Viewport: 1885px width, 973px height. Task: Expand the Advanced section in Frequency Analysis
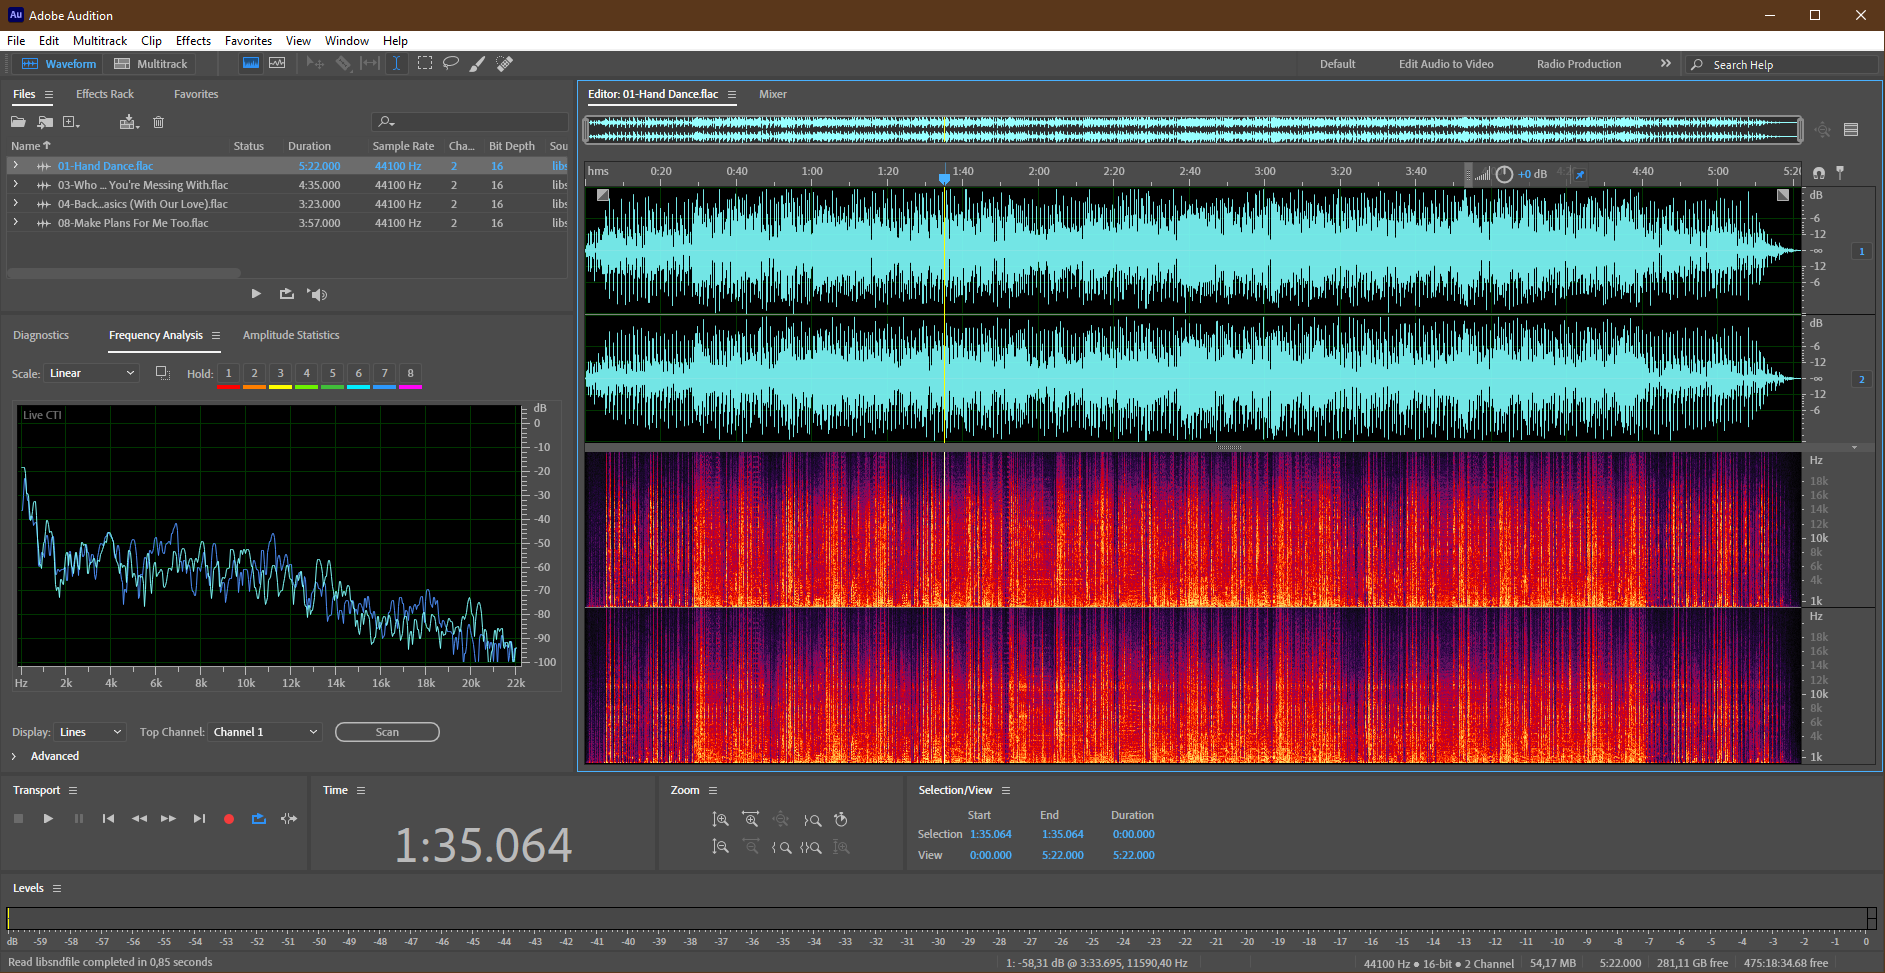[14, 756]
